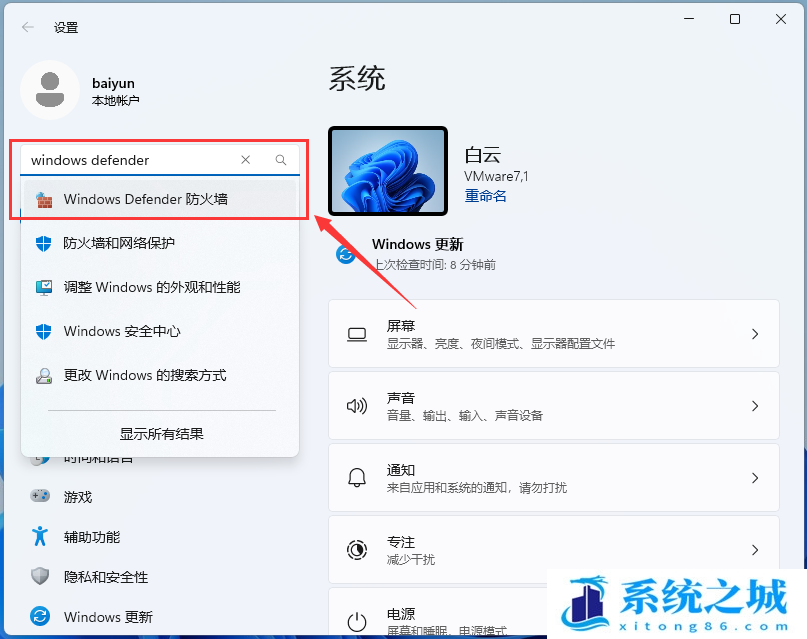Maximize the 设置 window
Screen dimensions: 807x639
[735, 19]
